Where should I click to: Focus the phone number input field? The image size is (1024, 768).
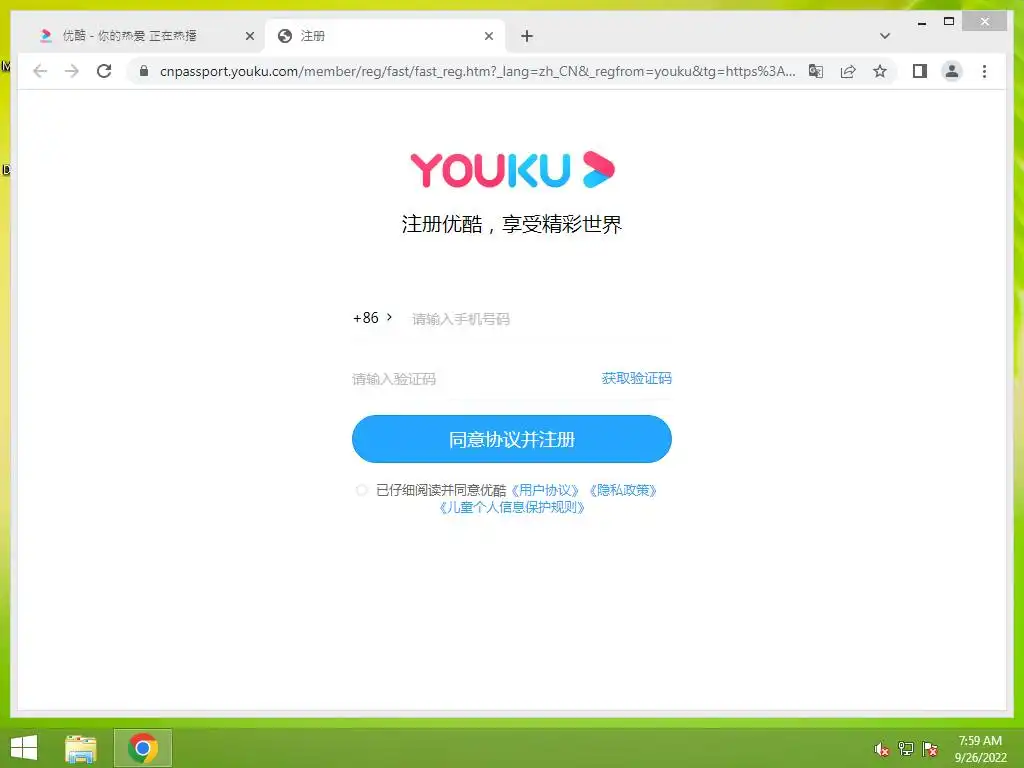pyautogui.click(x=541, y=319)
